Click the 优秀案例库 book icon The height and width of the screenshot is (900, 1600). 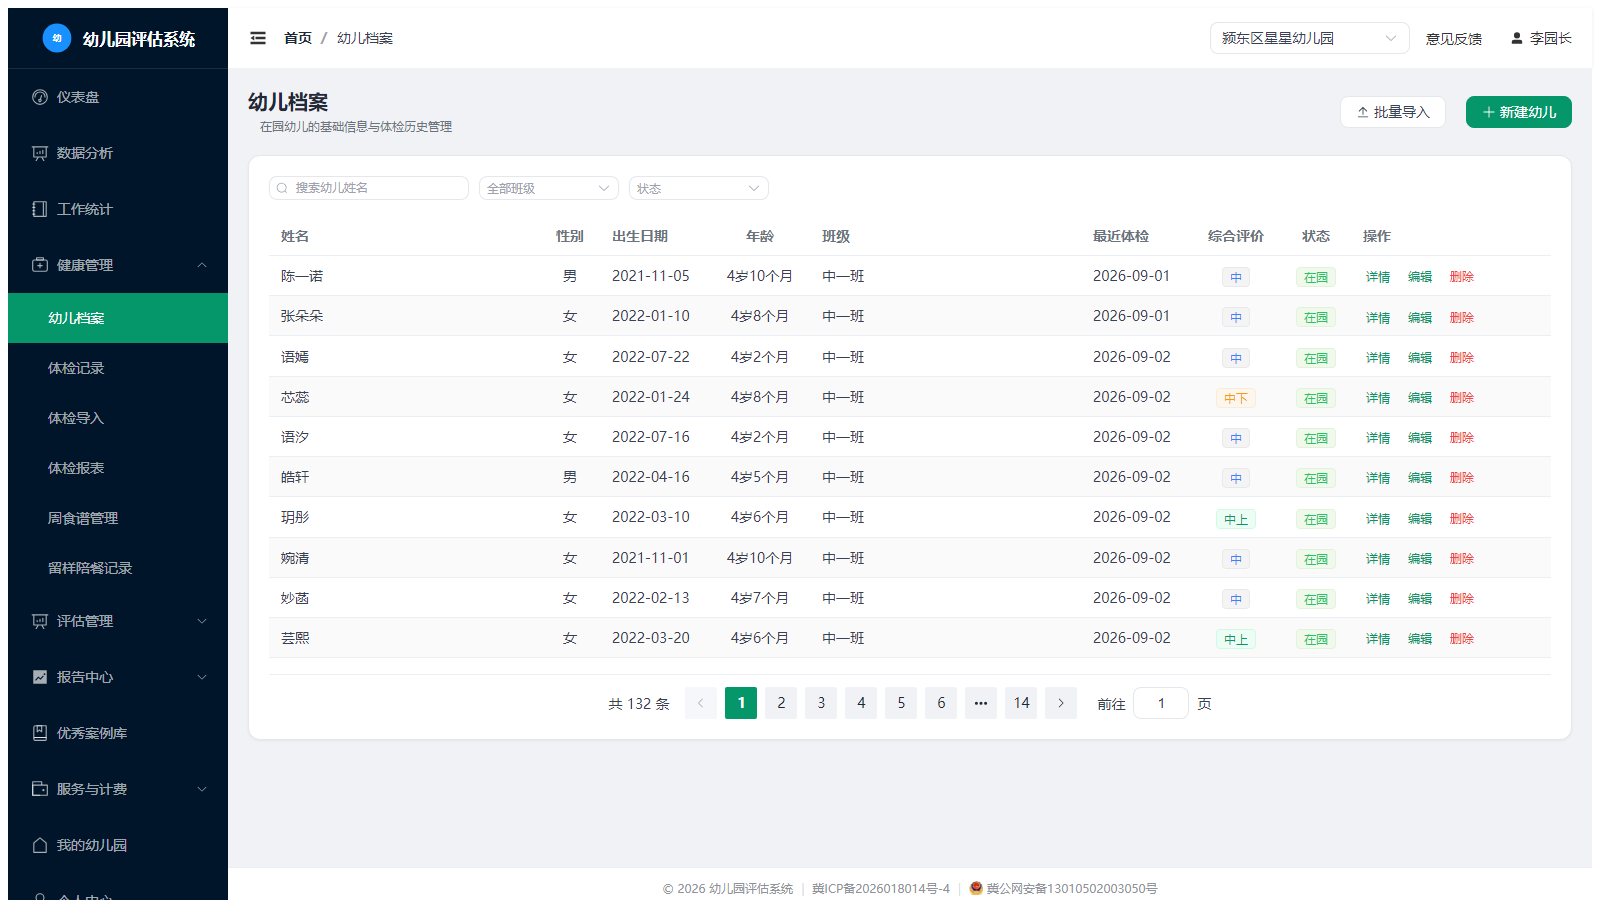click(x=40, y=733)
